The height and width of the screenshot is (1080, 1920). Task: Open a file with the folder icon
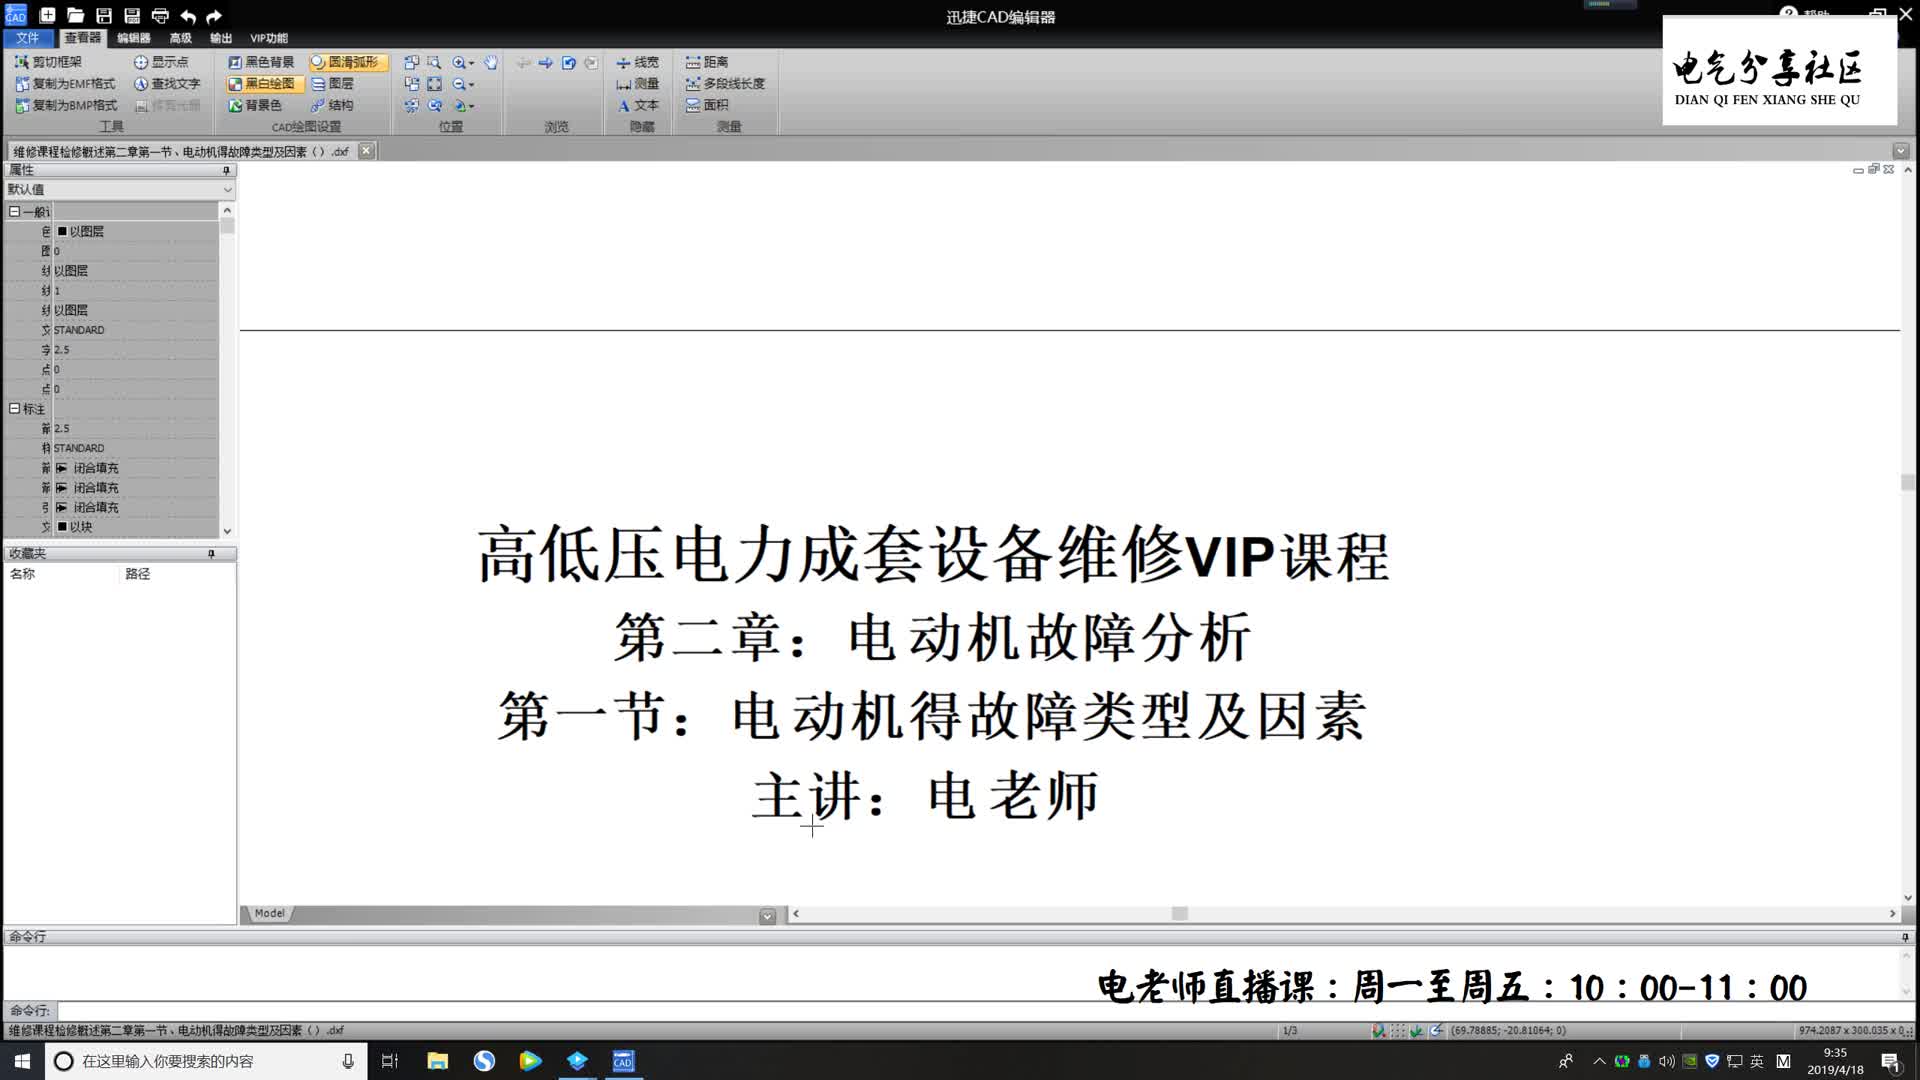point(75,15)
